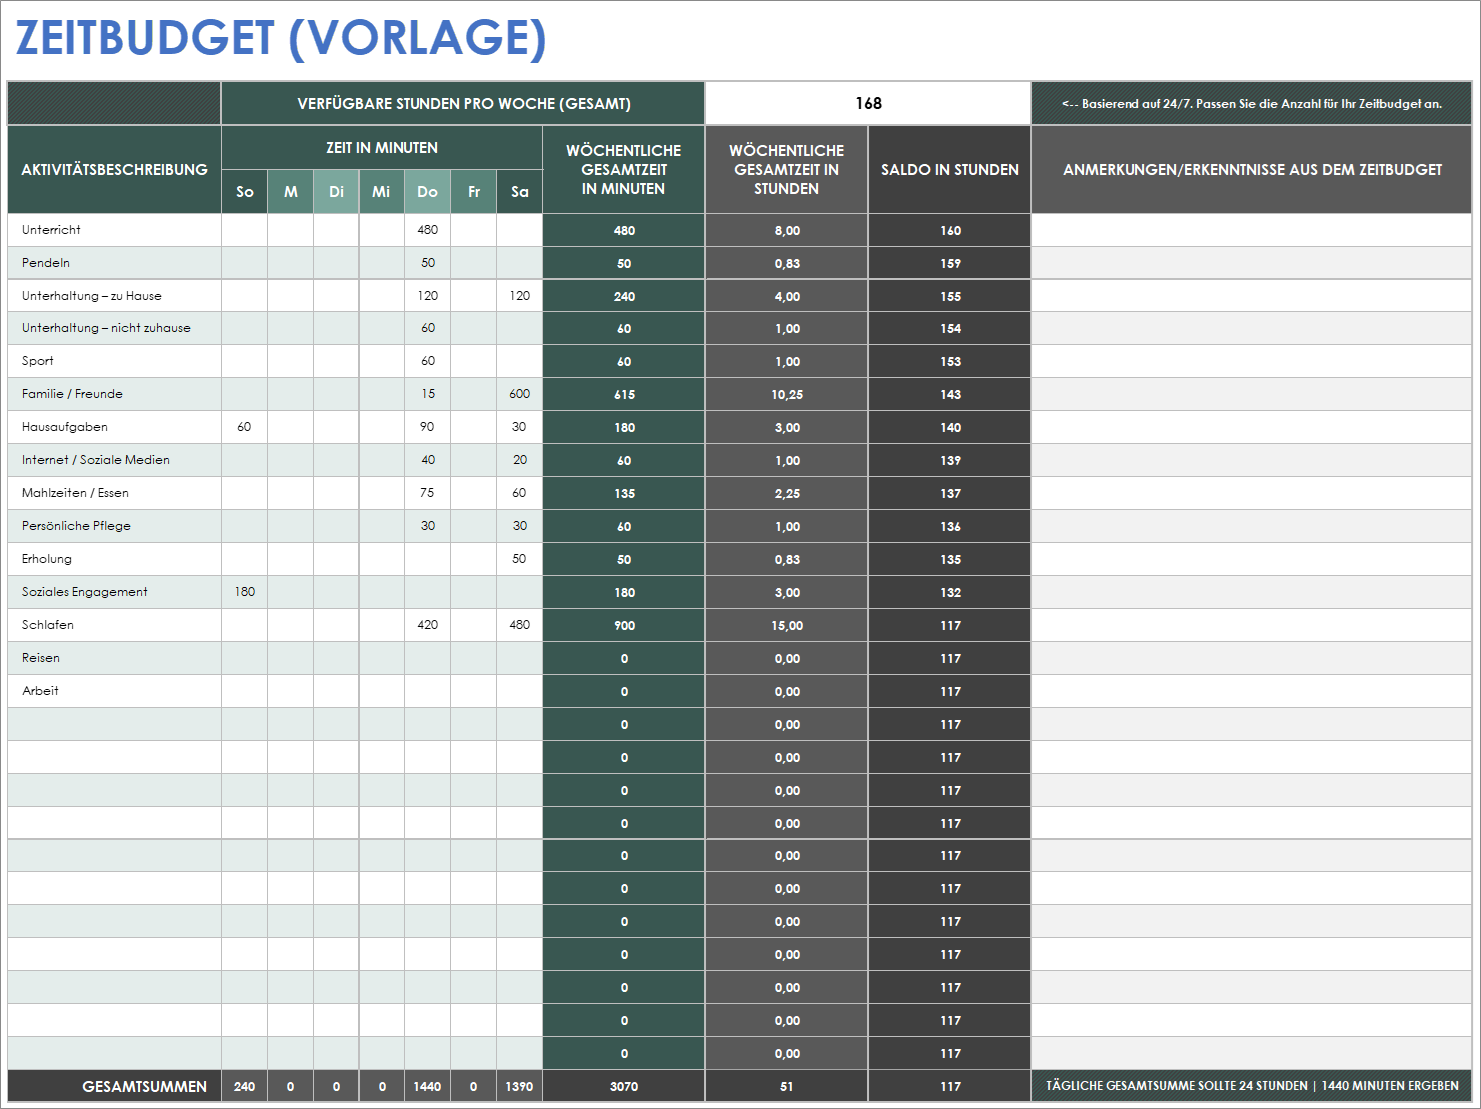The height and width of the screenshot is (1109, 1481).
Task: Select the Hausaufgaben activity cell
Action: point(114,427)
